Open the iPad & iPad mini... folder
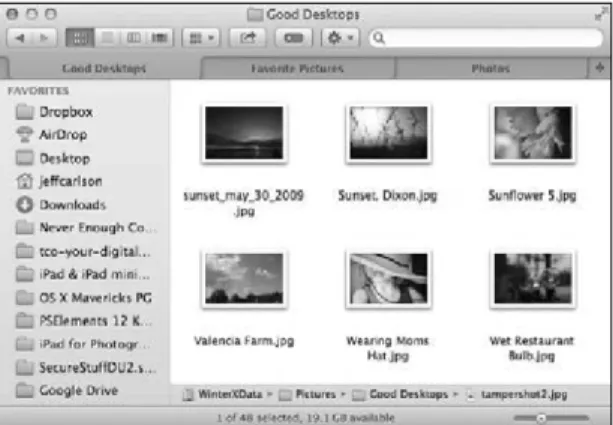613x425 pixels. [x=83, y=274]
